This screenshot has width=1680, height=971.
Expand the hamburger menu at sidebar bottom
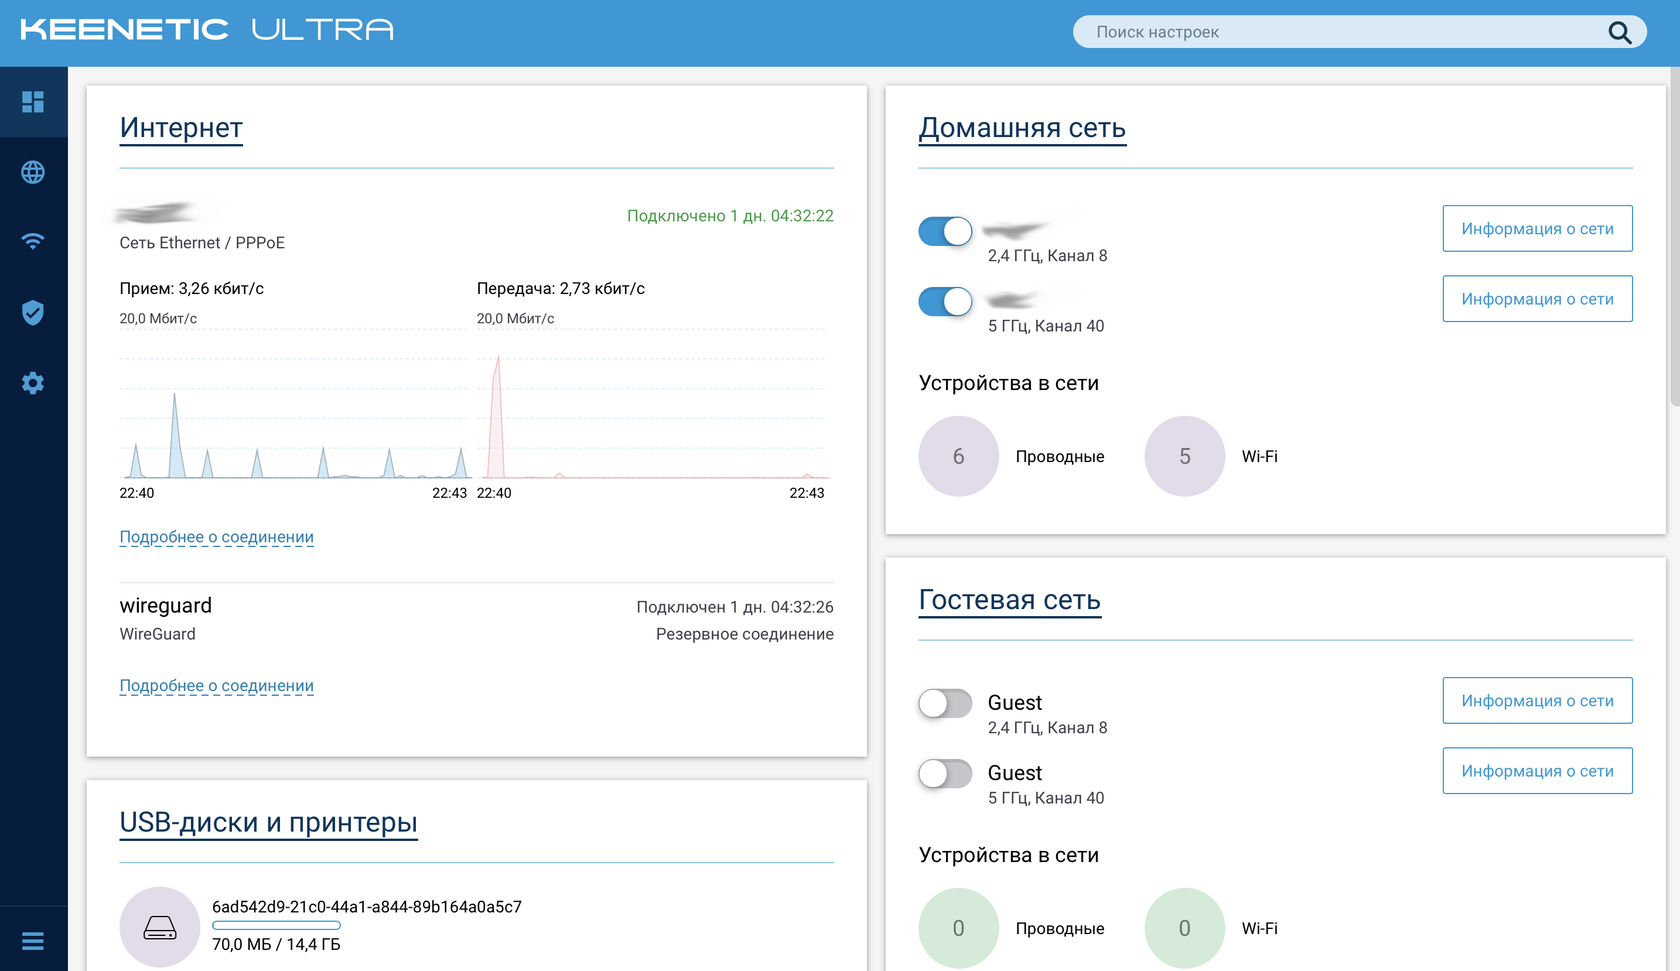pos(33,941)
